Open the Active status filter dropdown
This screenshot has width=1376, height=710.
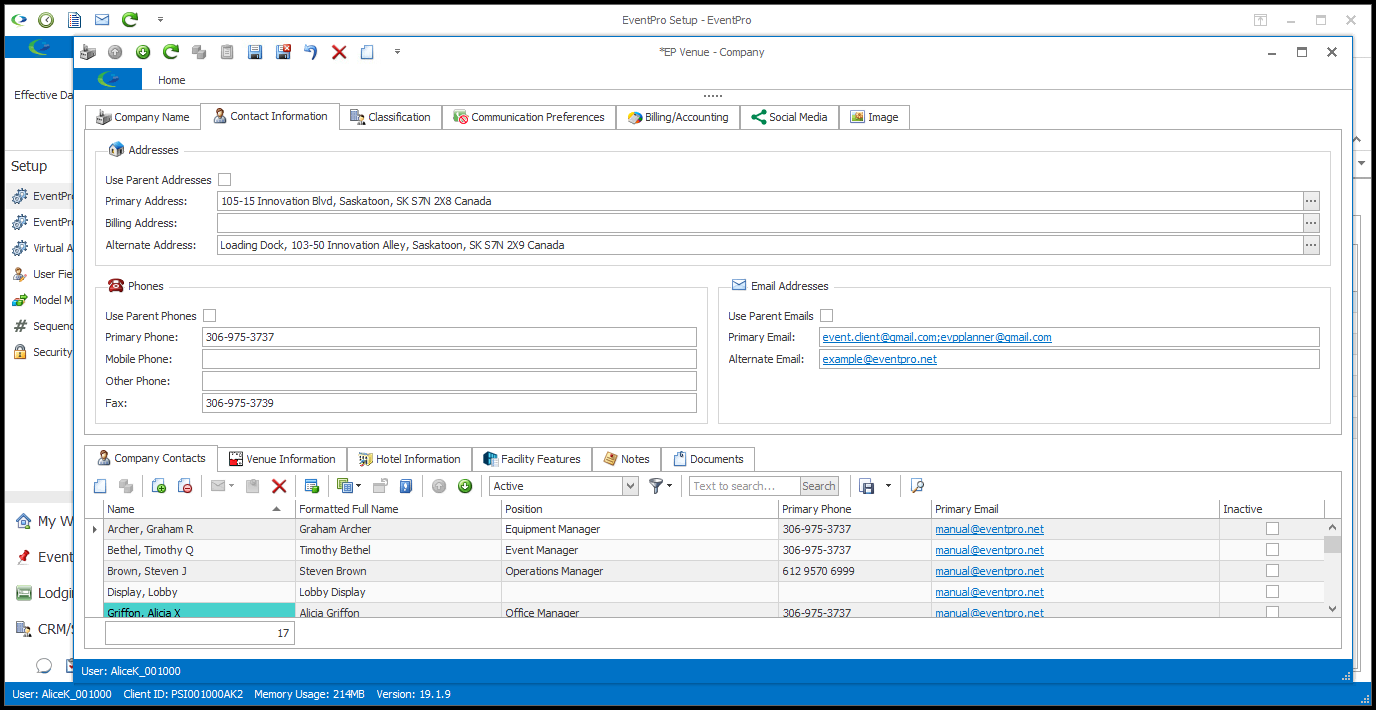pos(630,486)
